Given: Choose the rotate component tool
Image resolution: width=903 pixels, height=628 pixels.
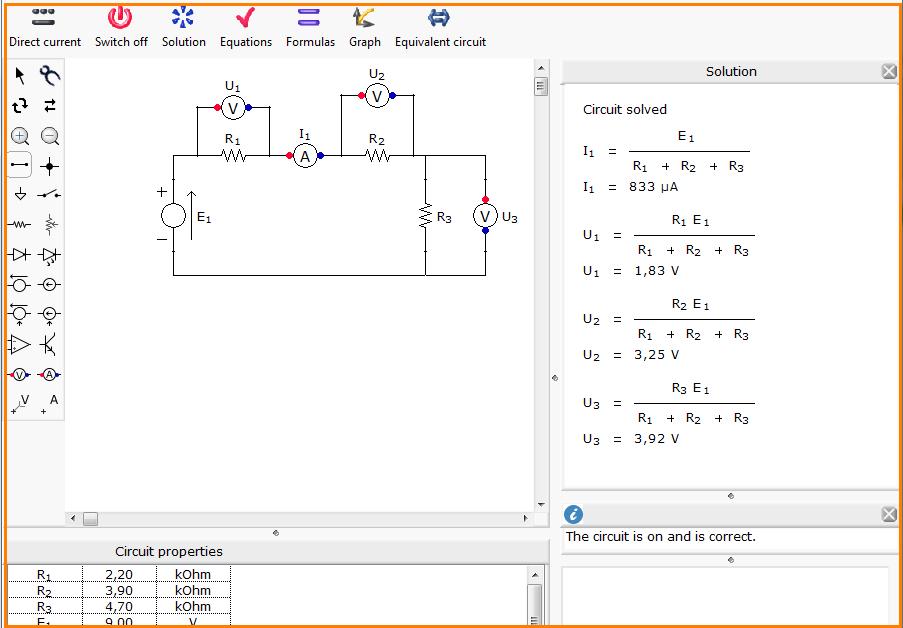Looking at the screenshot, I should (x=20, y=106).
